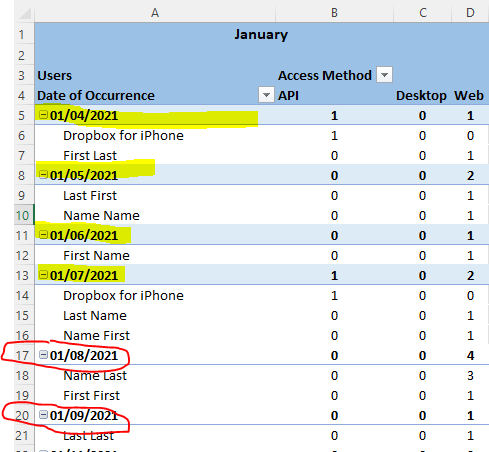Select column C header

click(423, 13)
